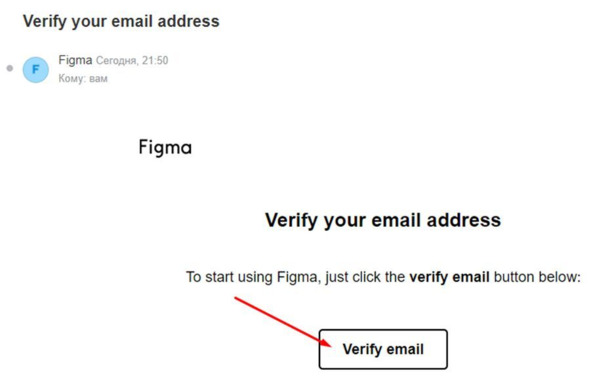Click the words button below: ending the sentence

point(537,277)
